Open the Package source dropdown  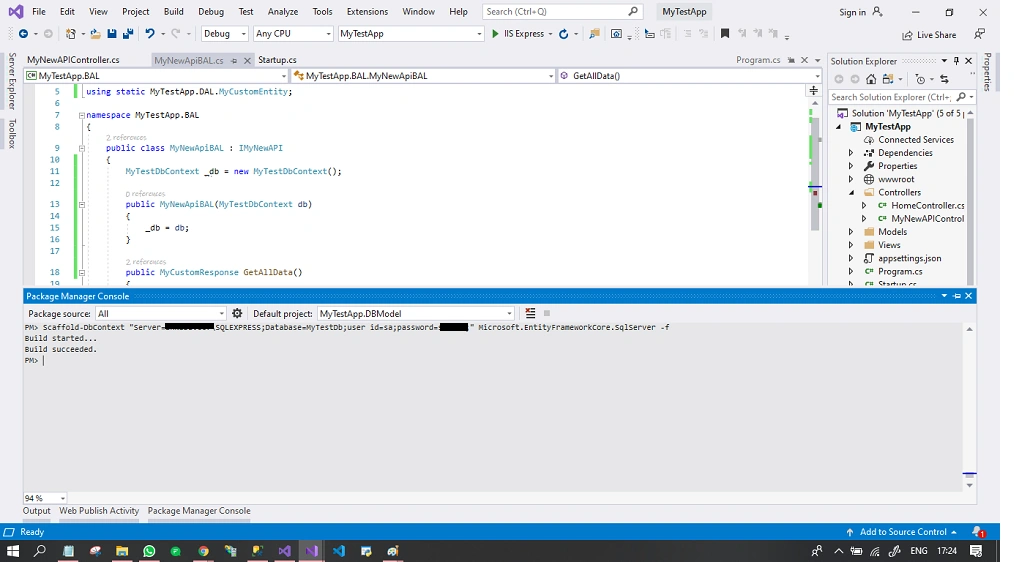160,314
